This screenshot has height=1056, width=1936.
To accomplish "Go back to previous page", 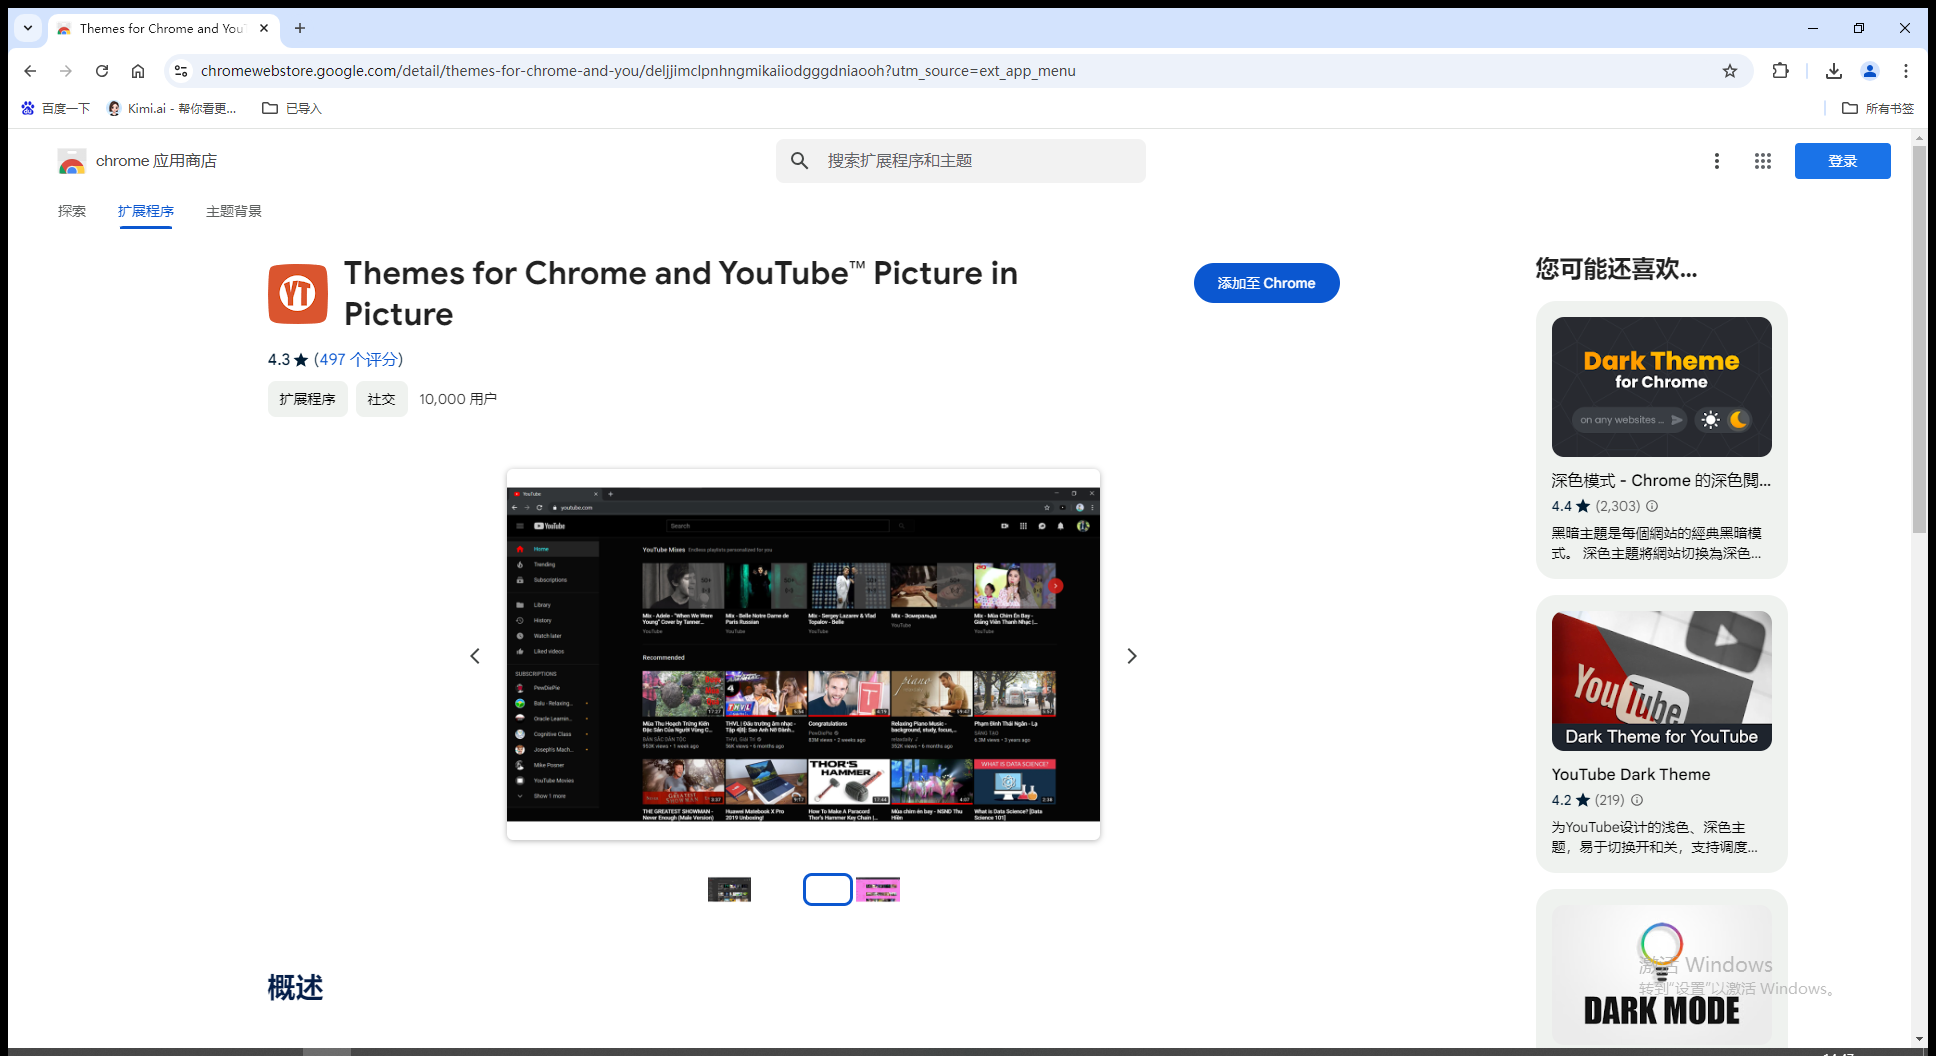I will coord(30,71).
